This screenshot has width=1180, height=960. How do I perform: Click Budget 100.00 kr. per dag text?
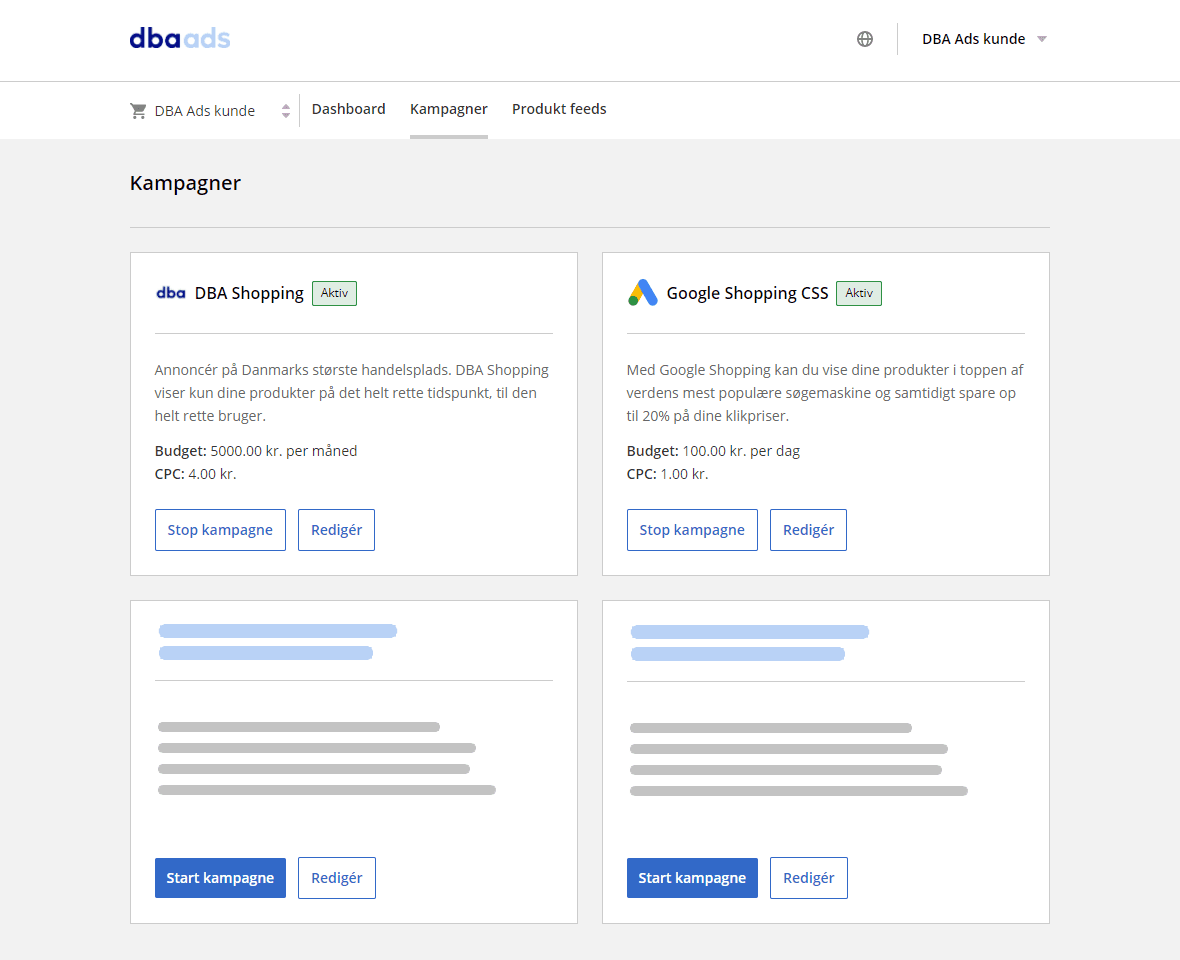tap(713, 451)
